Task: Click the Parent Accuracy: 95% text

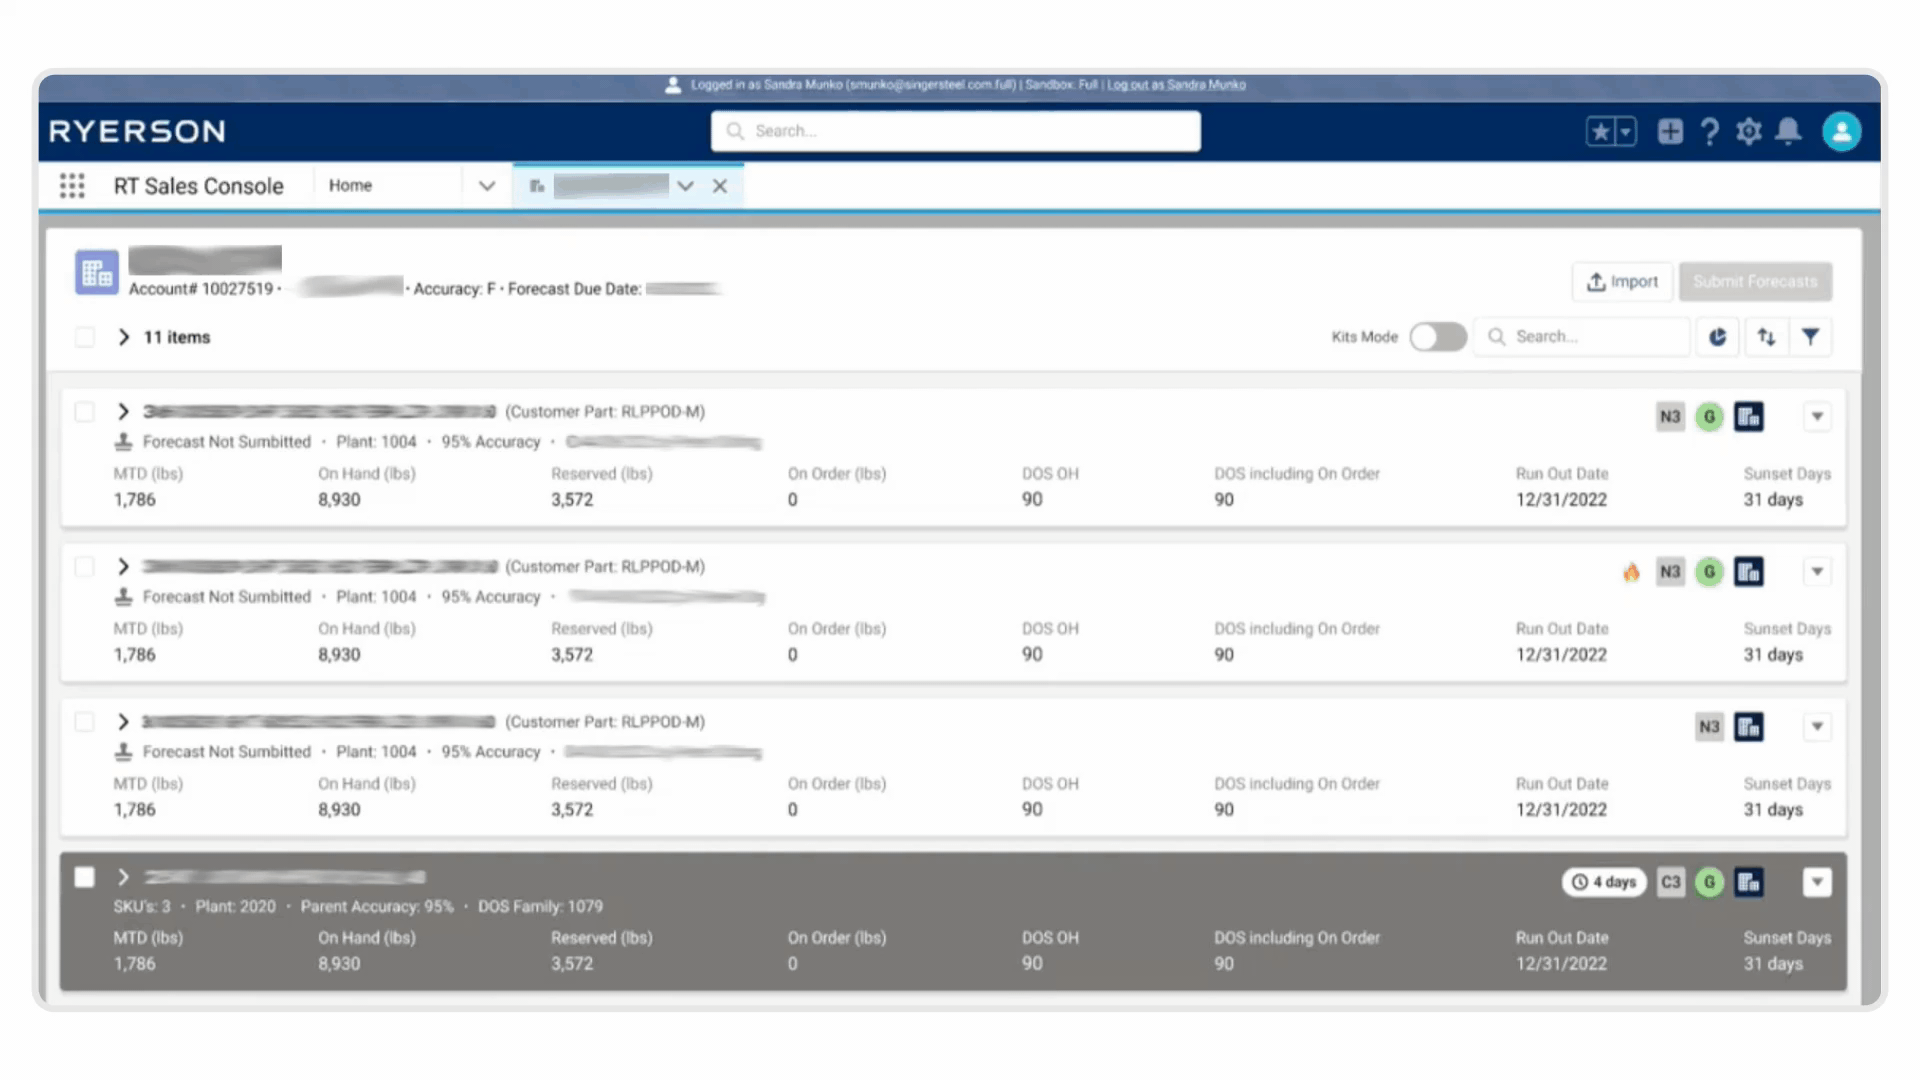Action: [x=377, y=907]
